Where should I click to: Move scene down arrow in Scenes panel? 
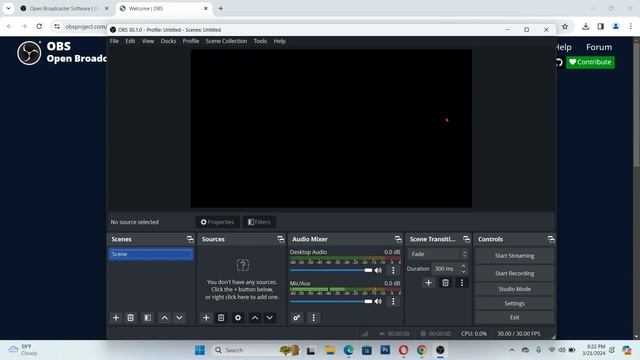click(179, 318)
